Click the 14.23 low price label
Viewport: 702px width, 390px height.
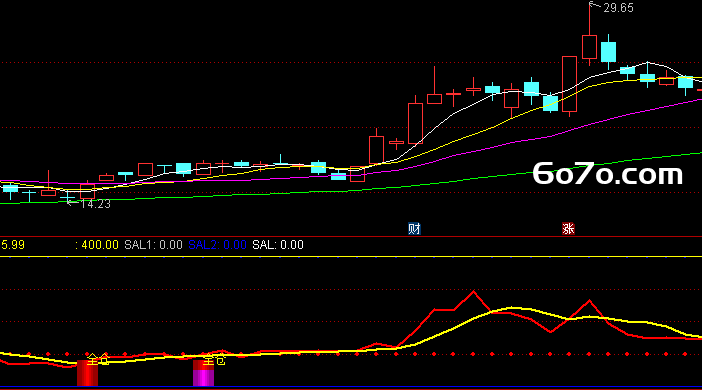pyautogui.click(x=95, y=204)
